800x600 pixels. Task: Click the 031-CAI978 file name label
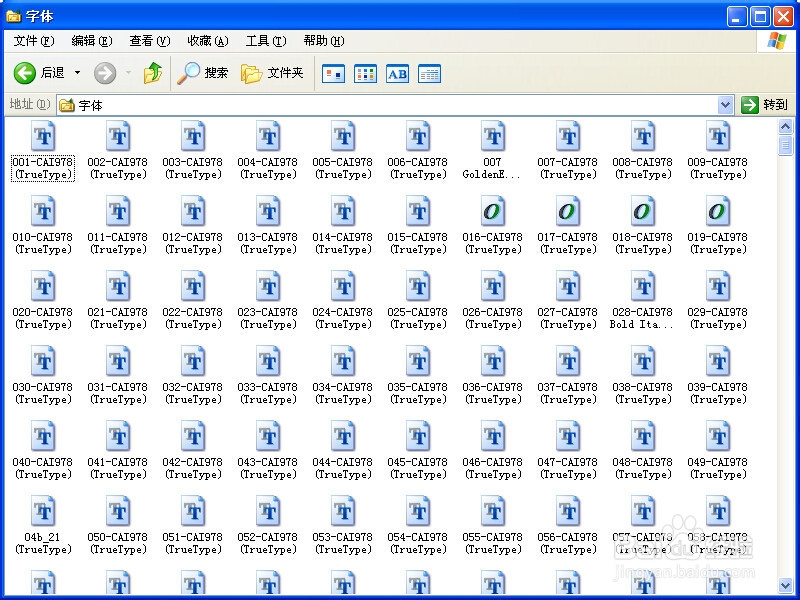pyautogui.click(x=118, y=393)
